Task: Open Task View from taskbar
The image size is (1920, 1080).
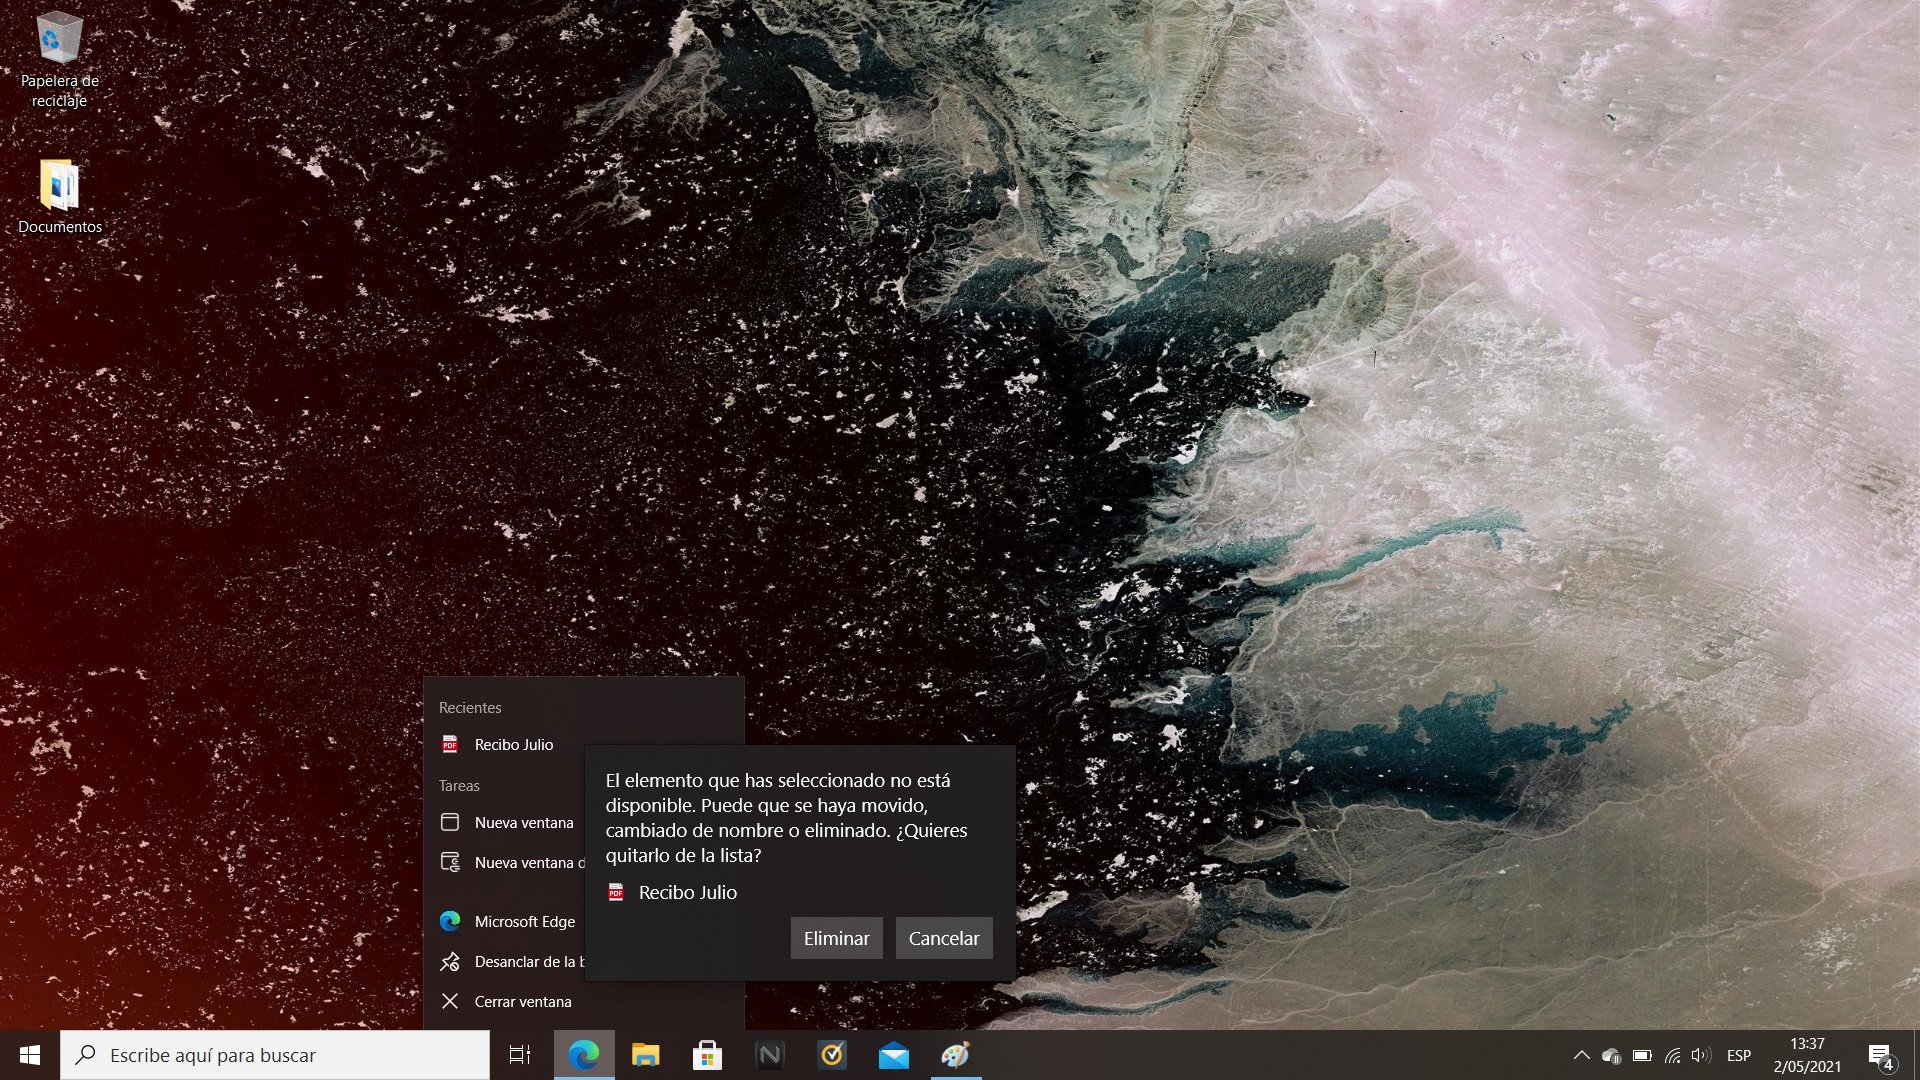Action: tap(520, 1055)
